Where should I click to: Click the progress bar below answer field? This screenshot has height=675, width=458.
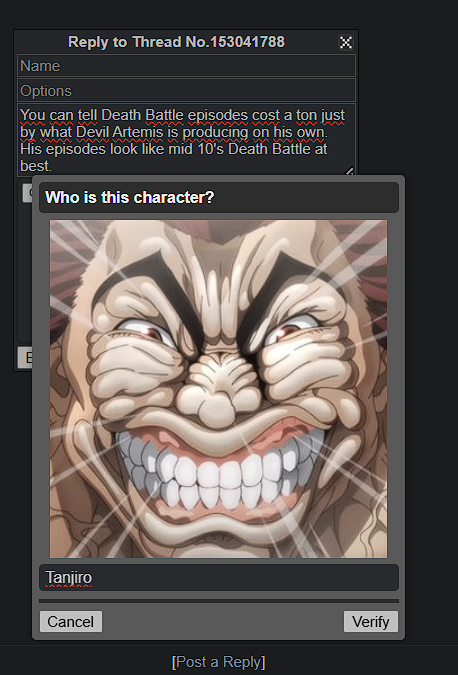pos(219,601)
